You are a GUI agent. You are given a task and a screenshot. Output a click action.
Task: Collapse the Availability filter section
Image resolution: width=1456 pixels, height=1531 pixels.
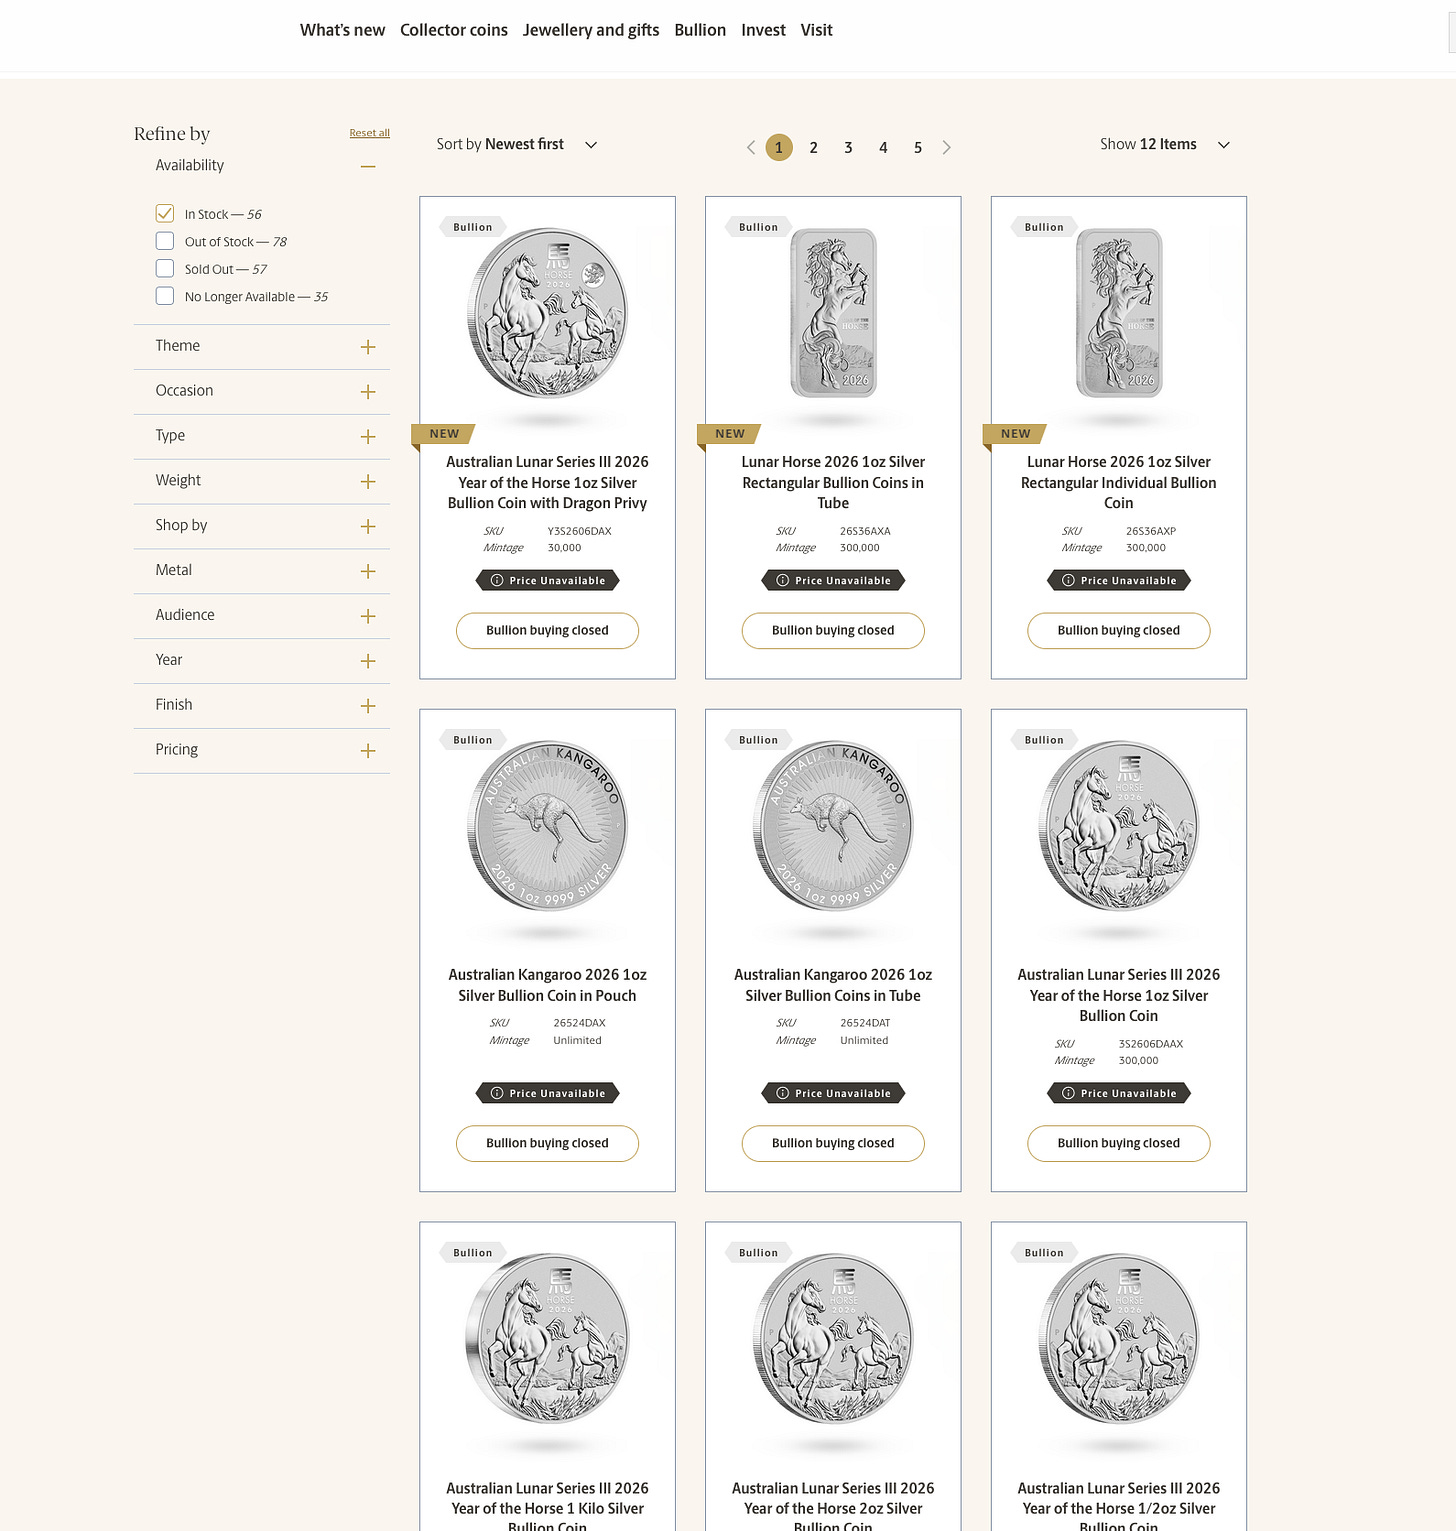coord(368,166)
